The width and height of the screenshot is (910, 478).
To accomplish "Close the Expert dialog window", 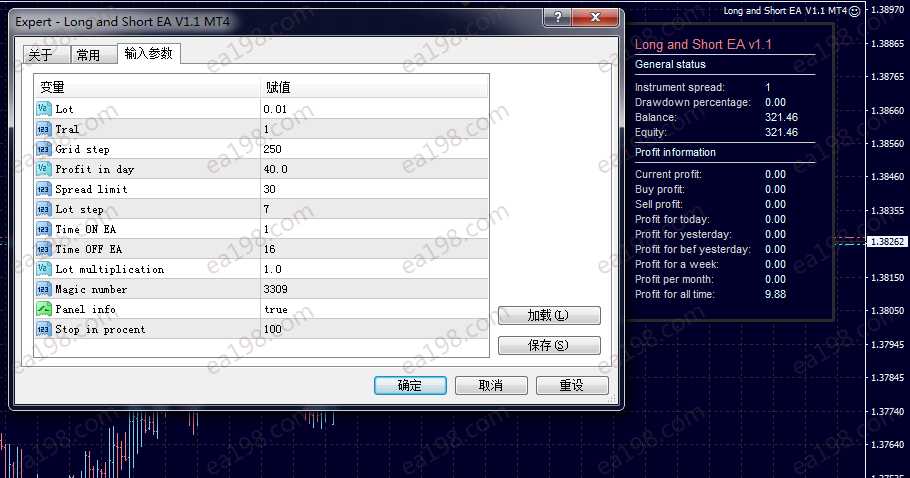I will (x=595, y=17).
